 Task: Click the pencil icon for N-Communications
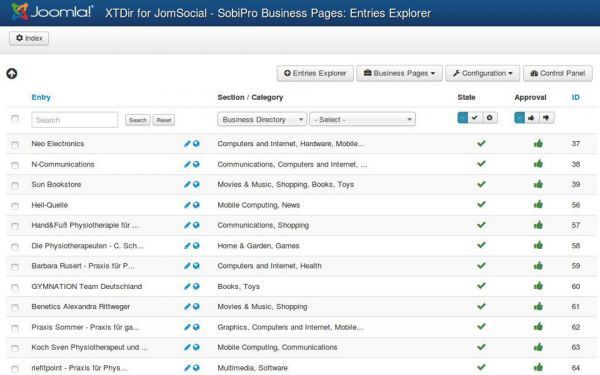click(x=187, y=164)
